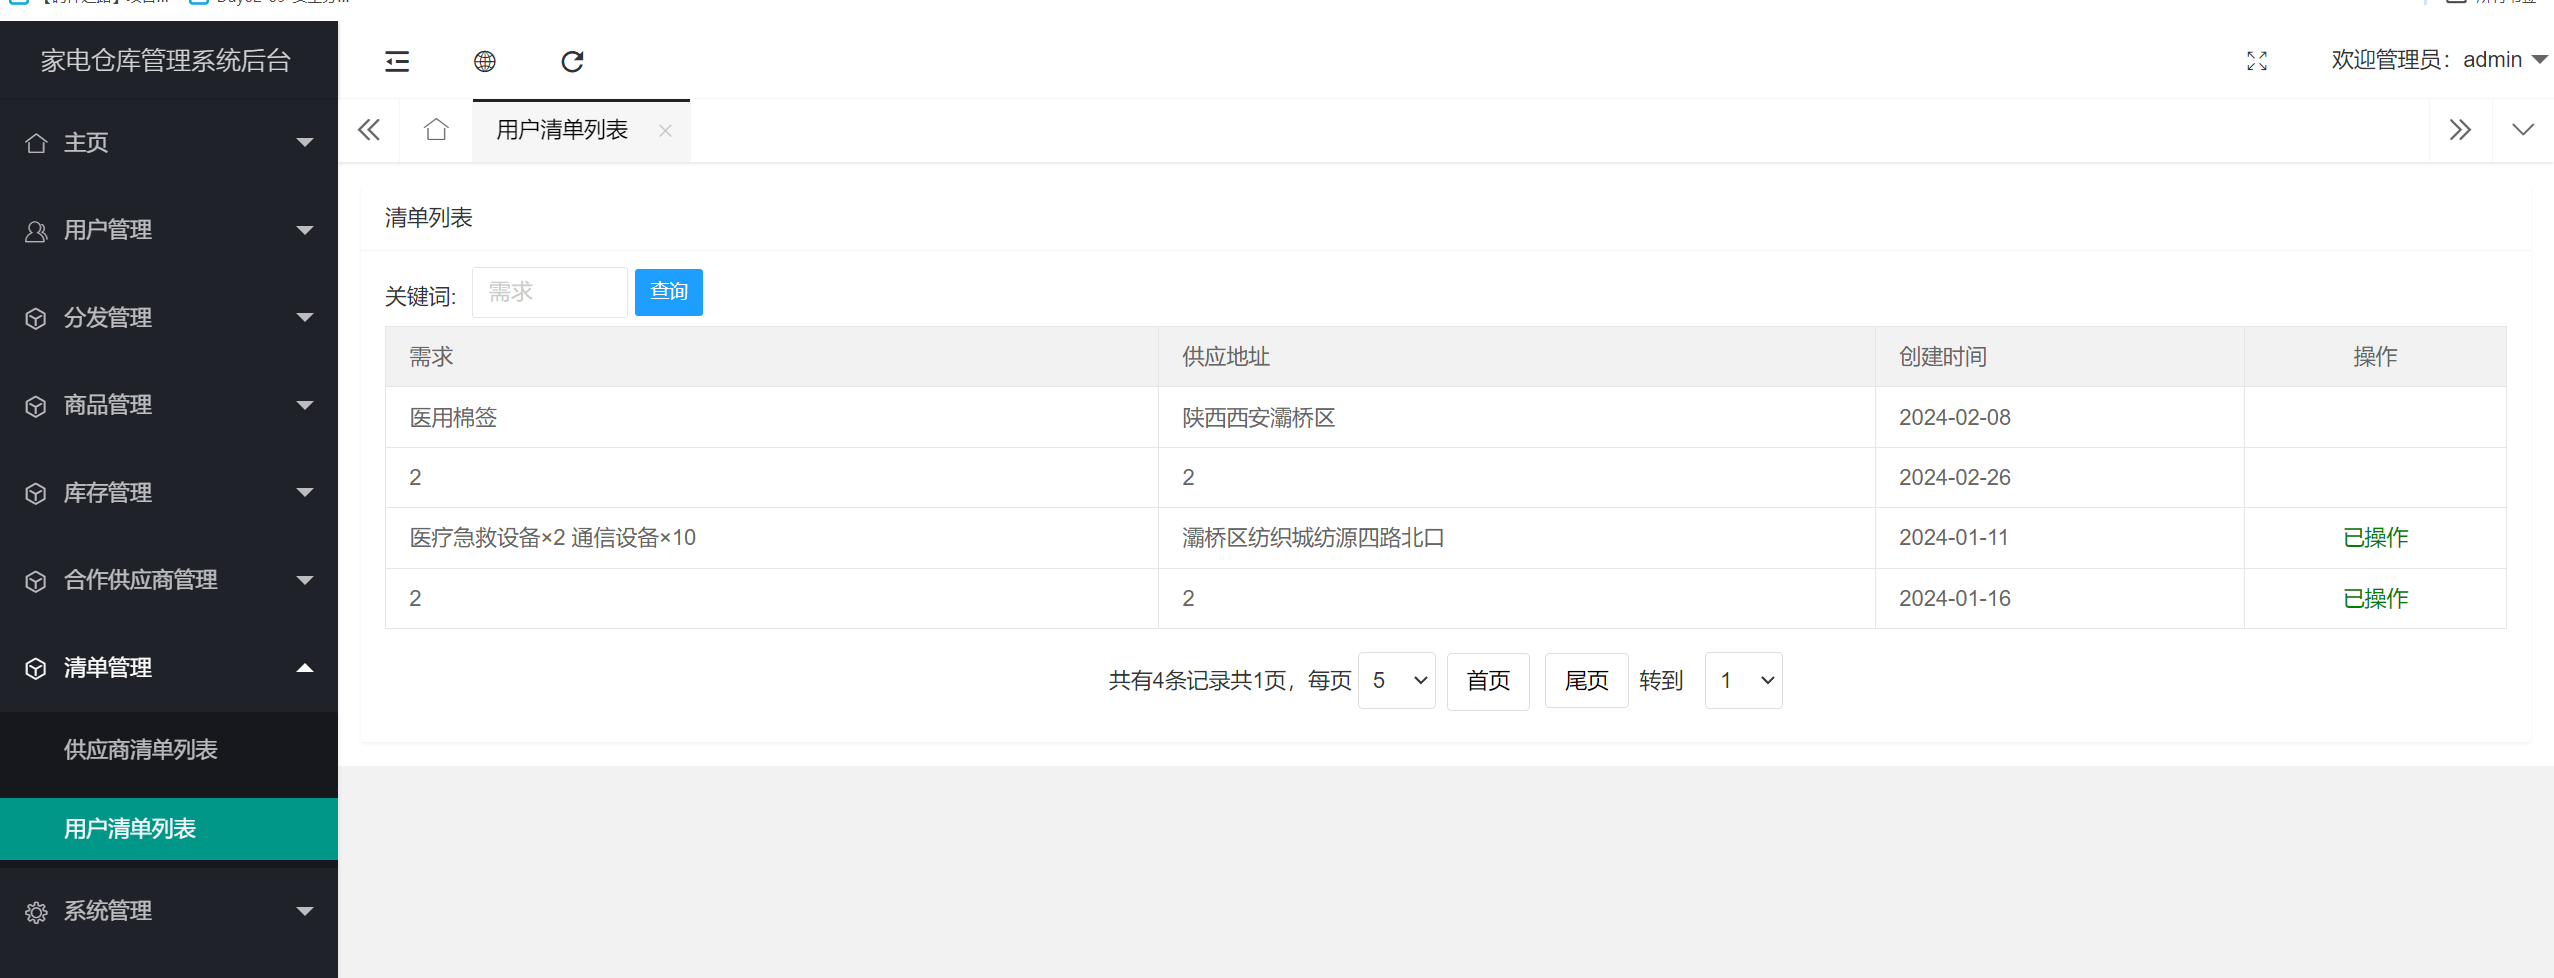Click the refresh page icon
Viewport: 2554px width, 978px height.
pos(572,61)
